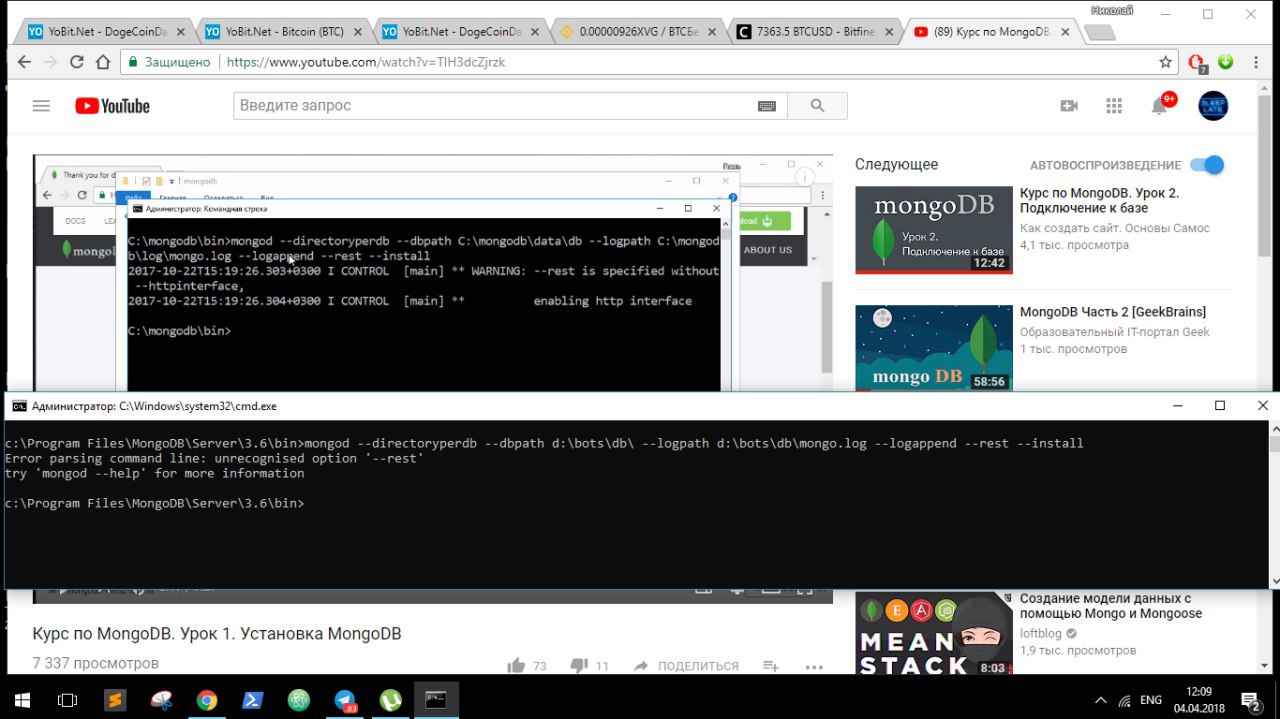Open uTorrent from the taskbar
The height and width of the screenshot is (719, 1280).
390,700
